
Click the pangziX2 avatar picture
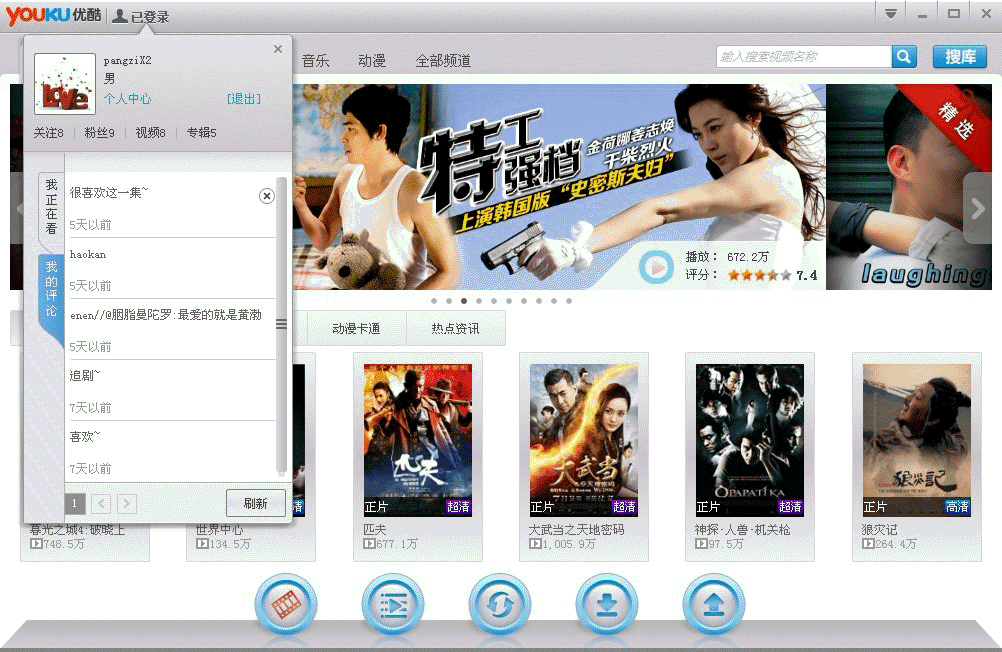65,84
